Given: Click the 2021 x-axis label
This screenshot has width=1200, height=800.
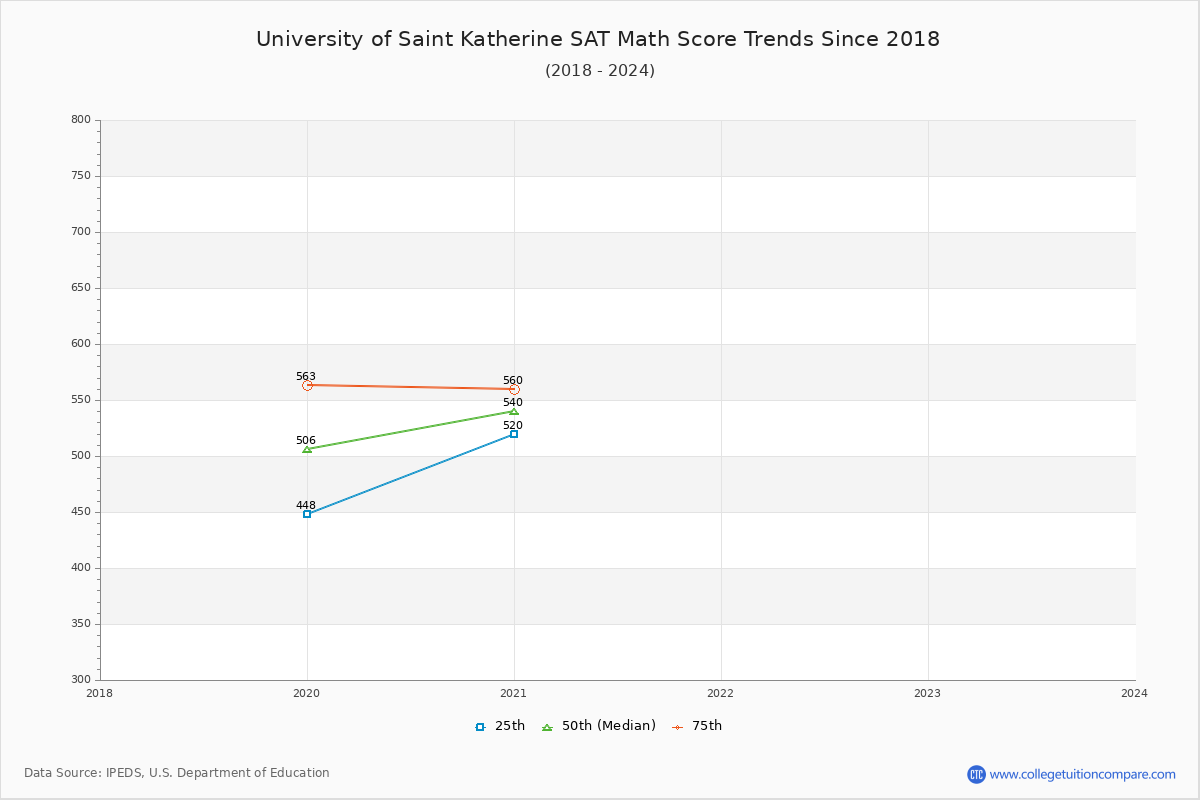Looking at the screenshot, I should click(514, 693).
